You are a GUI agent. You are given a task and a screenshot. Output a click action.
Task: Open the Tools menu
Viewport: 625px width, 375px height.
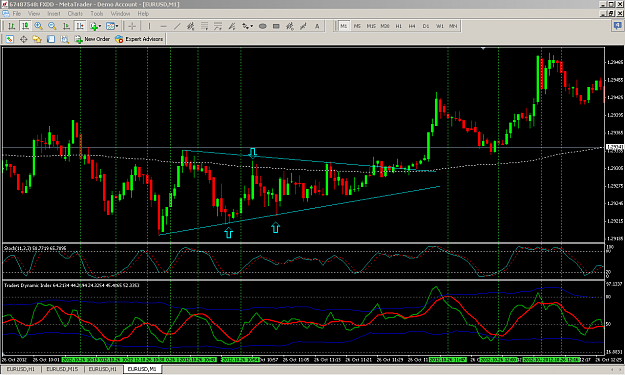tap(97, 14)
